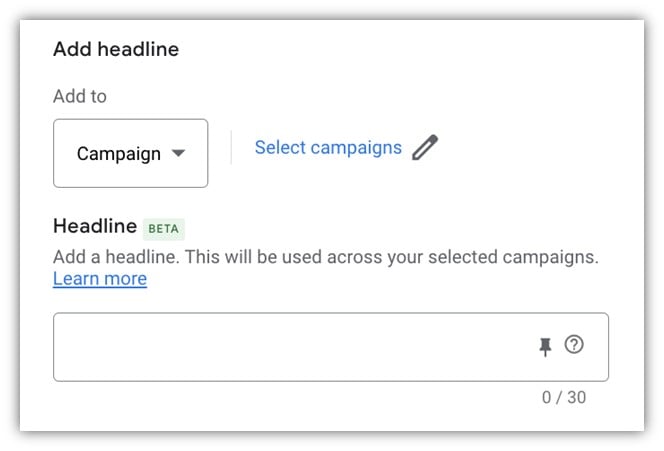
Task: Click the word Select in the blue link
Action: pos(280,147)
